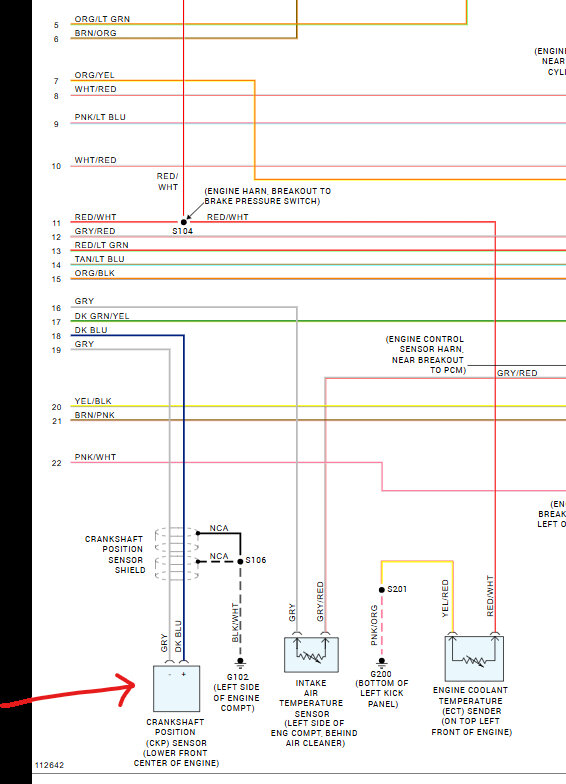Select the PNK/LT BLU wire label
Image resolution: width=566 pixels, height=784 pixels.
tap(100, 117)
